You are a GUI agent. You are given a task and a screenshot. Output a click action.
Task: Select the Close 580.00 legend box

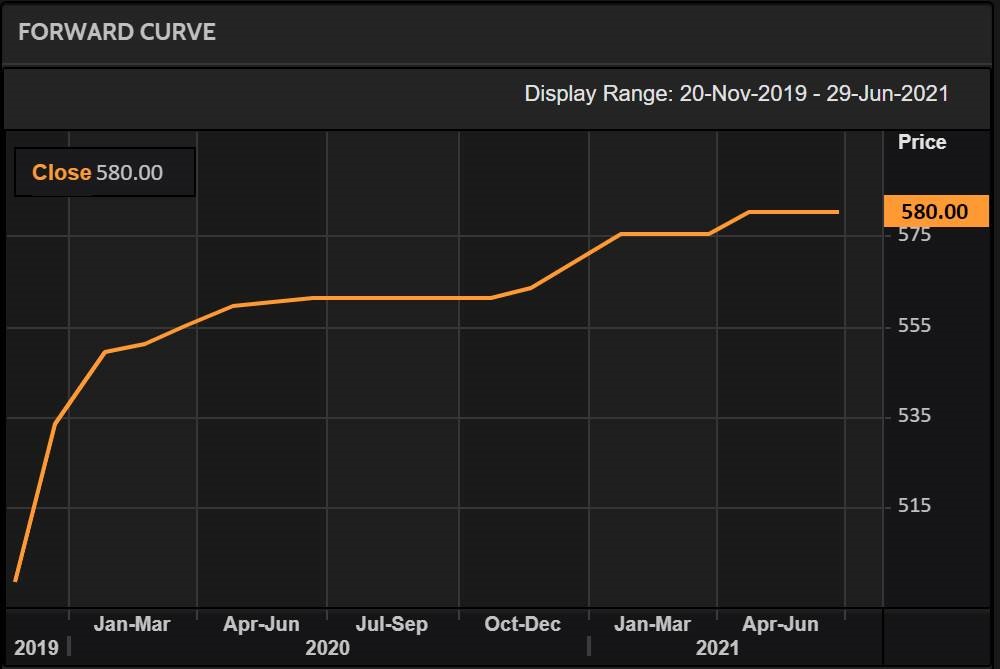coord(104,173)
